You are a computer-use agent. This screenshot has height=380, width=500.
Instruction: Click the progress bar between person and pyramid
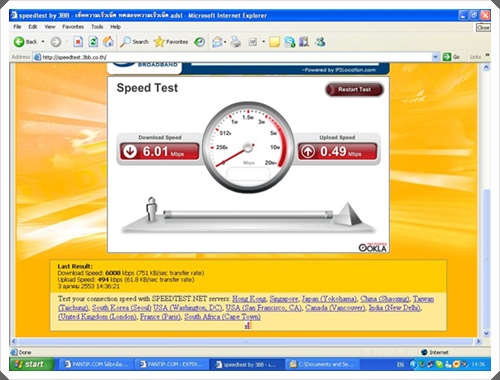coord(248,214)
